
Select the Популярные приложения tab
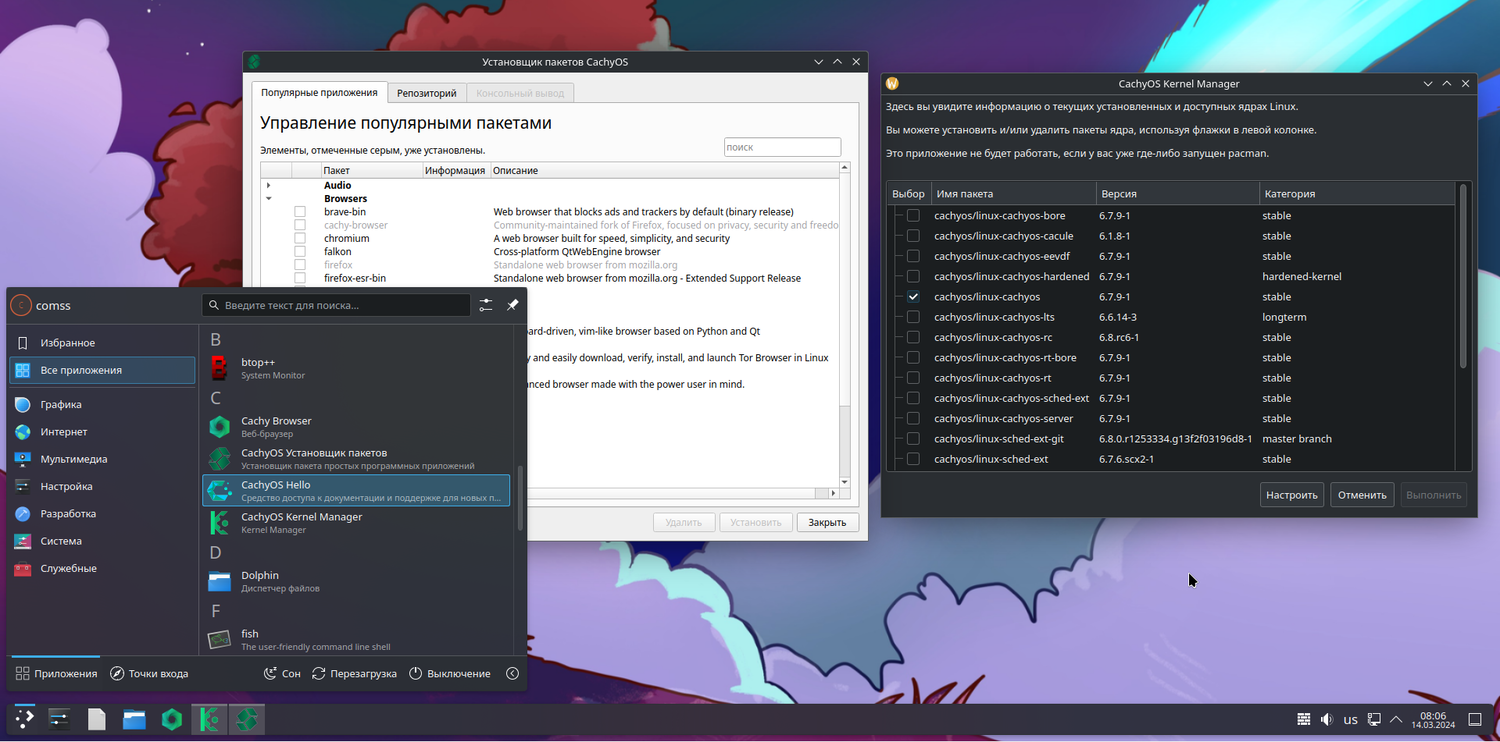pos(319,93)
